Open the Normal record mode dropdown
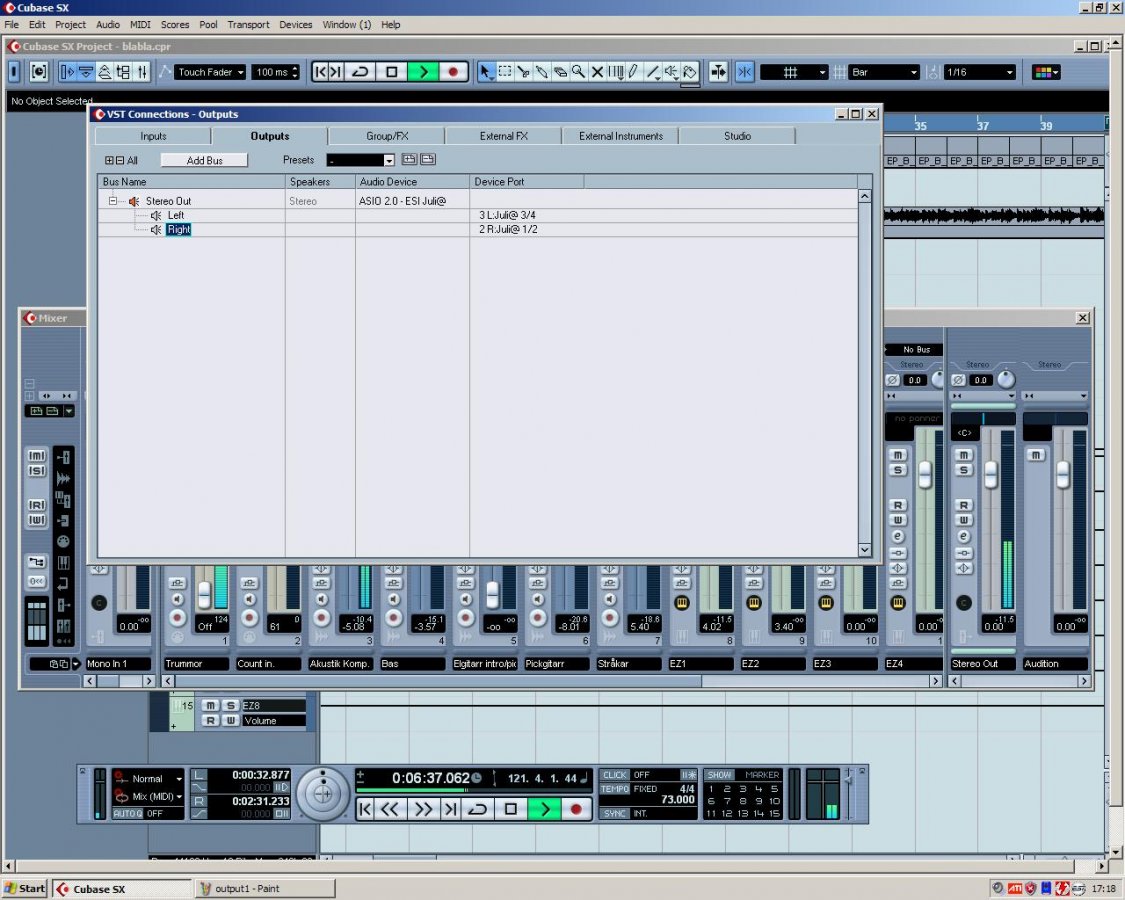 pos(149,779)
